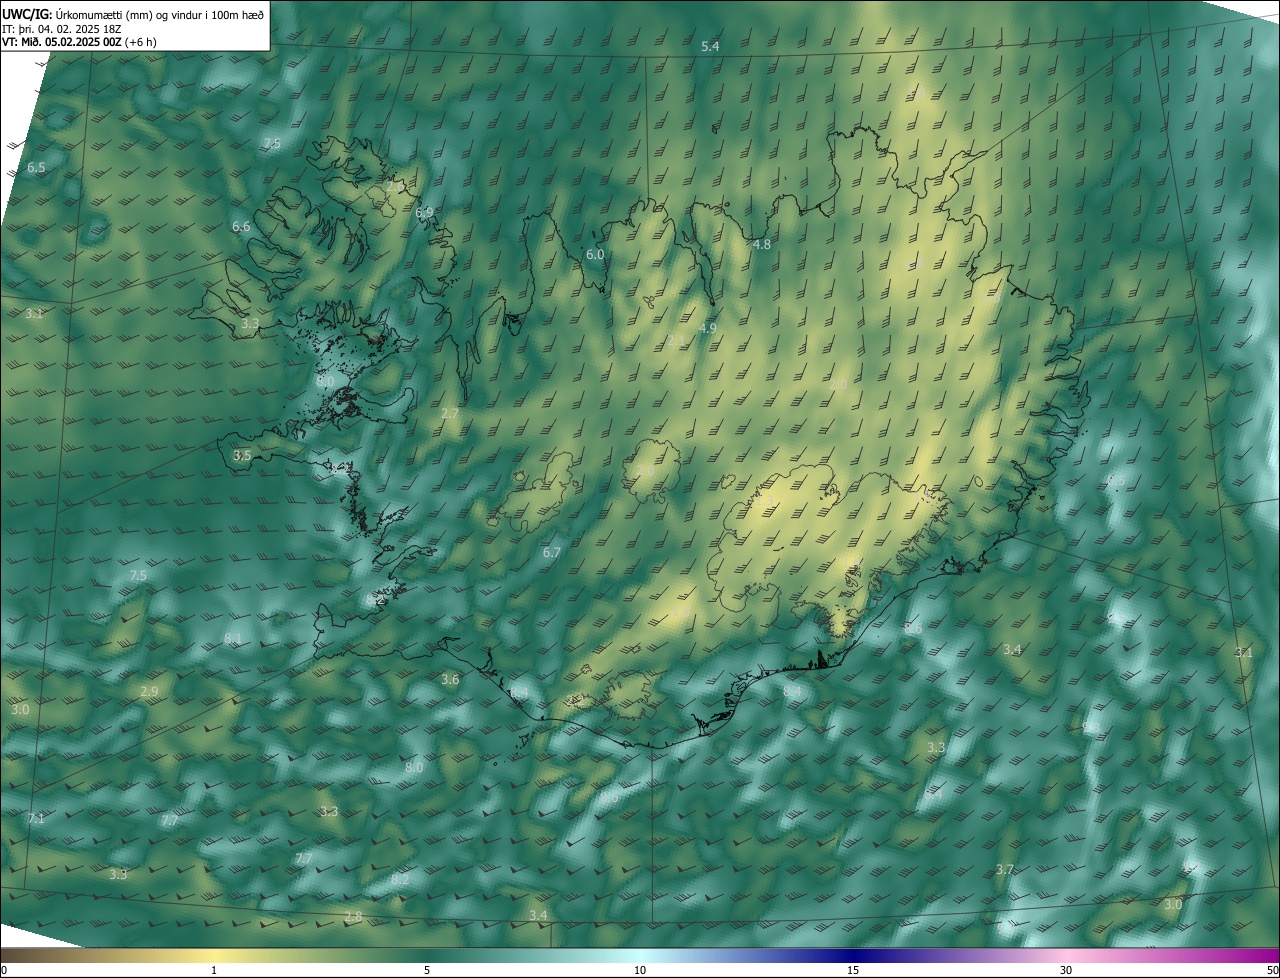This screenshot has width=1280, height=978.
Task: Click the VT: Mið. 05.02.2025 00Z line
Action: (x=79, y=42)
